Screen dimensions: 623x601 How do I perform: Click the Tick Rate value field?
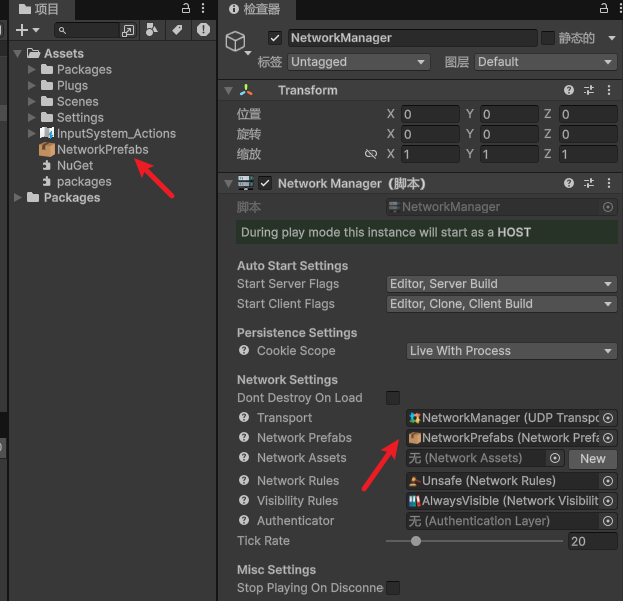pyautogui.click(x=592, y=541)
